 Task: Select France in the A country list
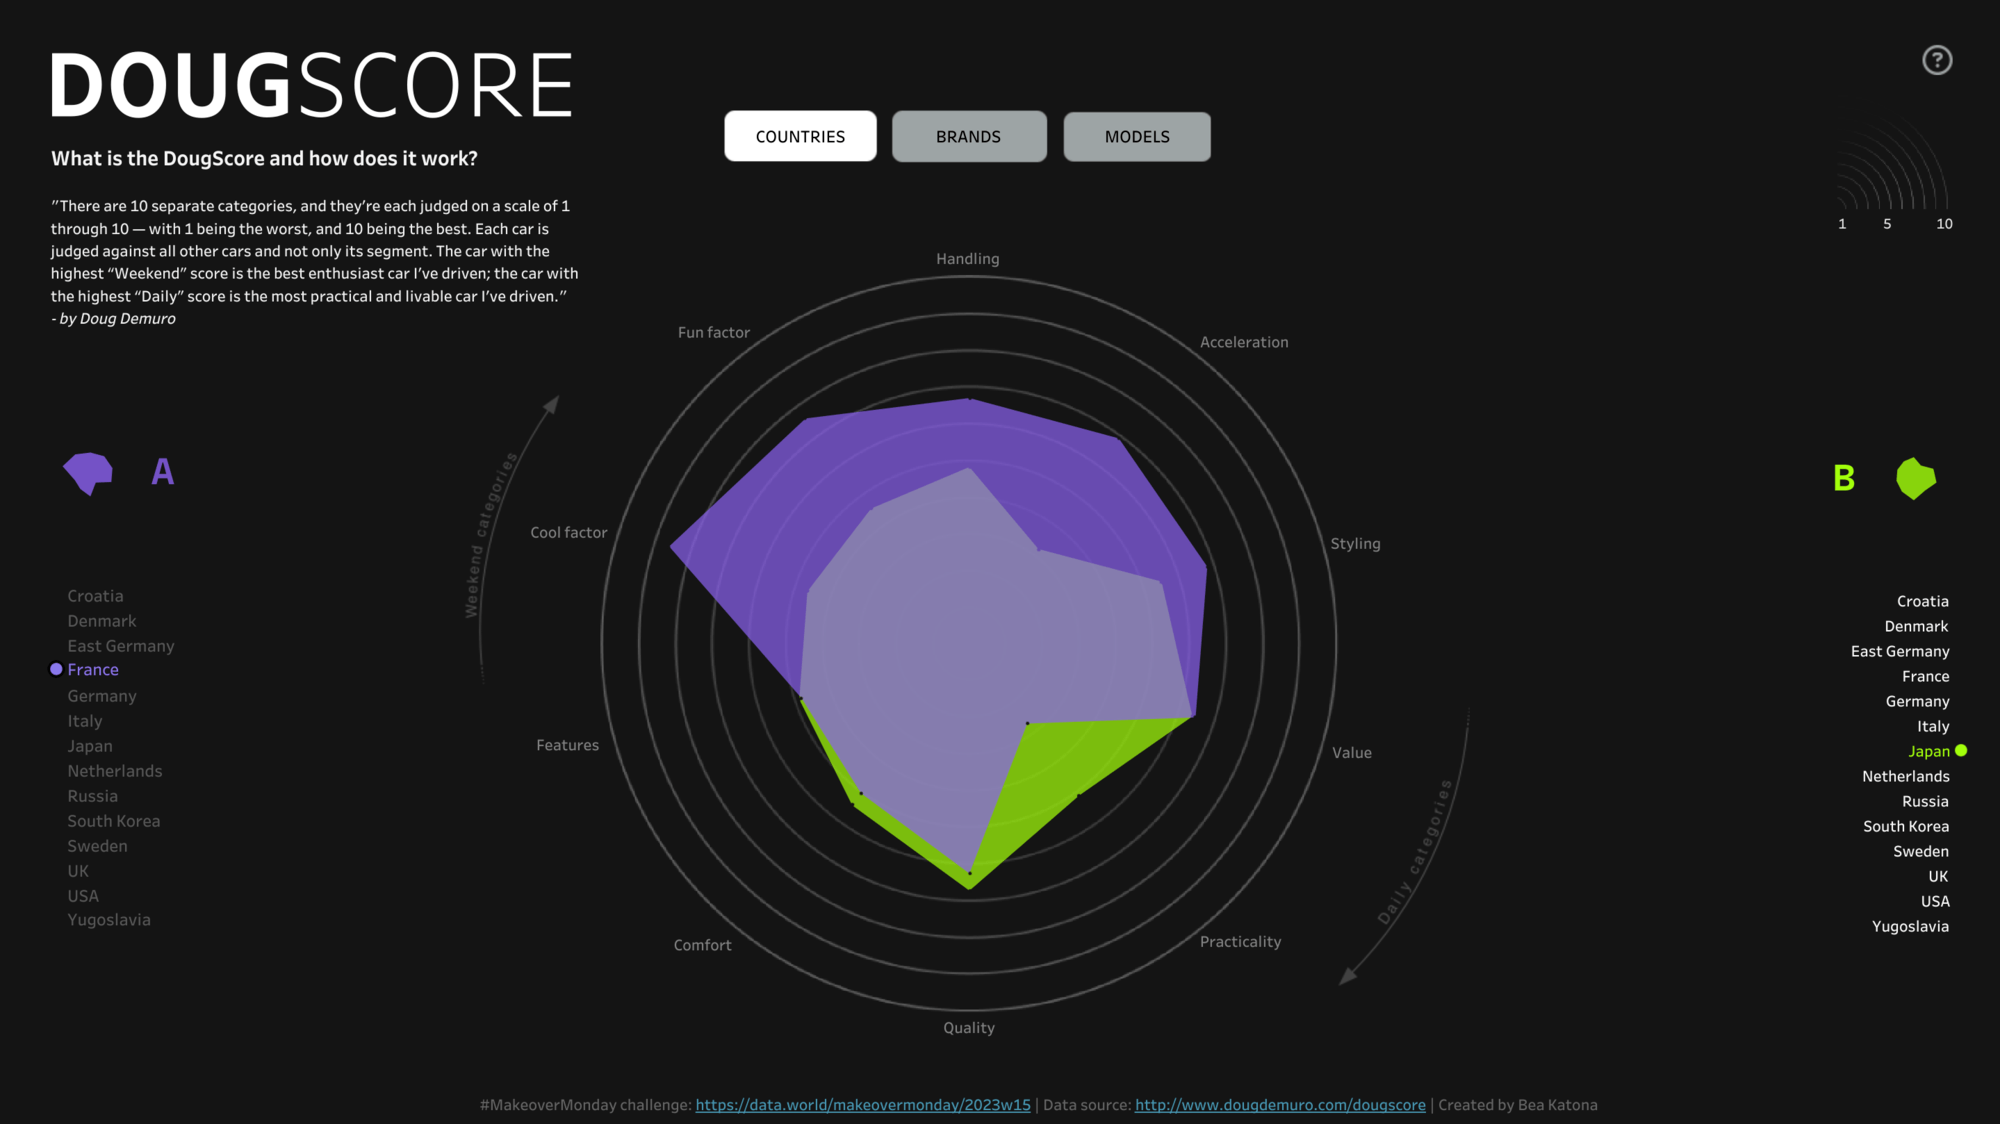(x=93, y=670)
